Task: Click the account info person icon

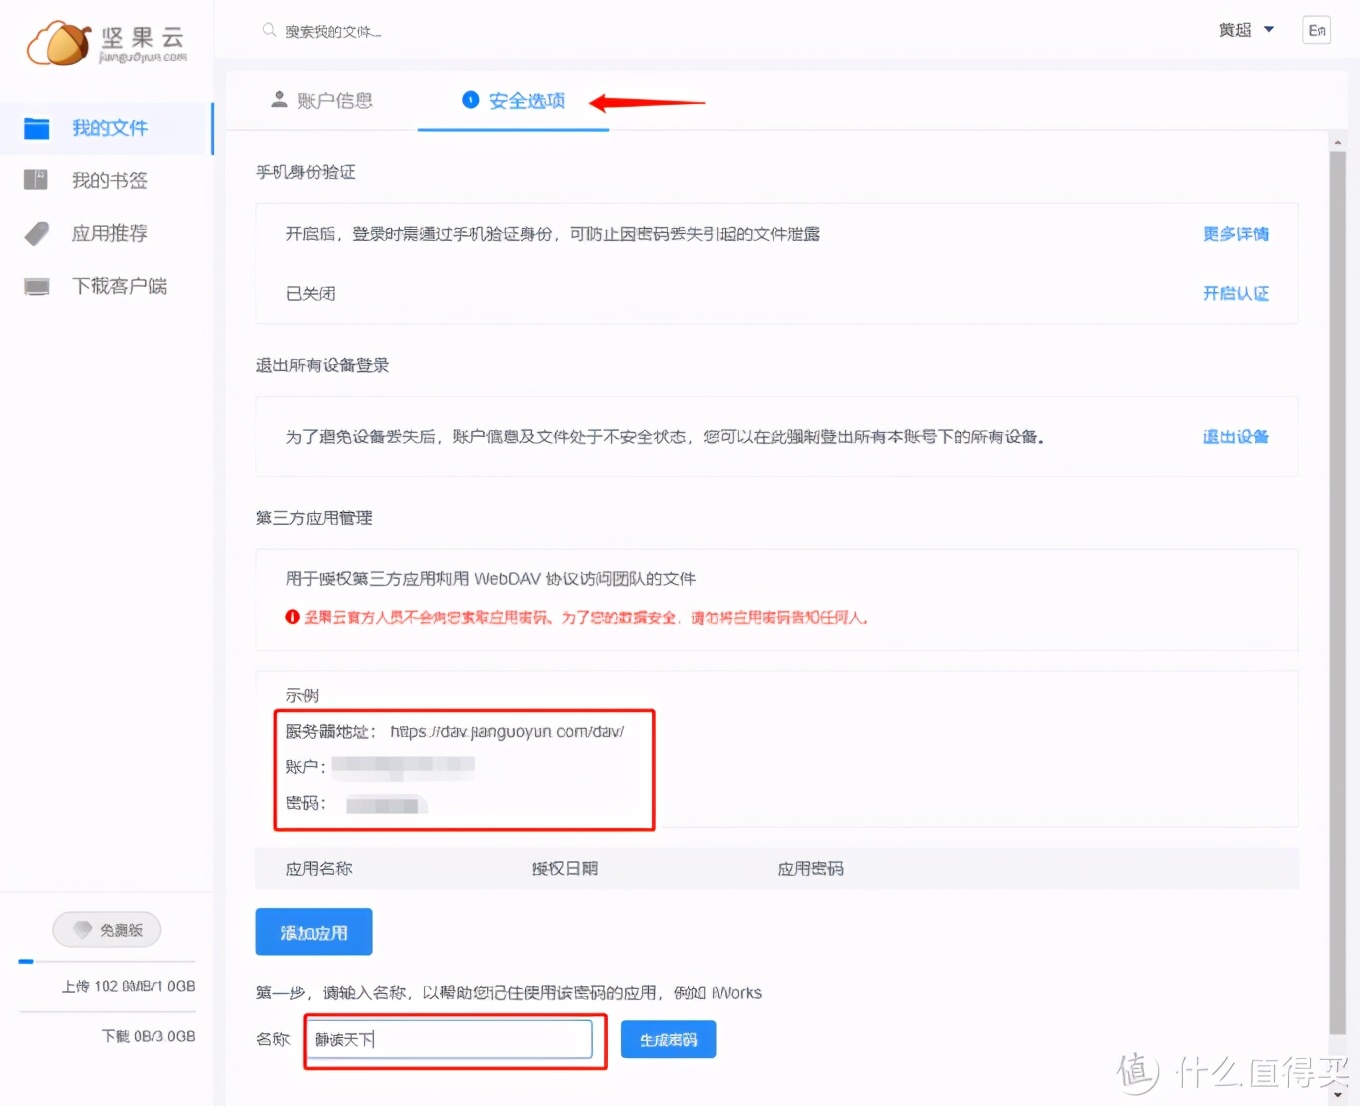Action: click(278, 99)
